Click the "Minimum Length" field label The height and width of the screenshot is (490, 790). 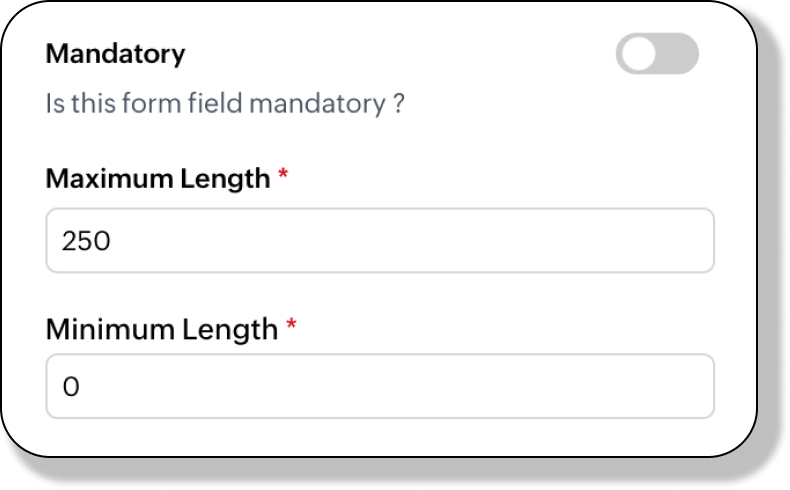pyautogui.click(x=161, y=328)
